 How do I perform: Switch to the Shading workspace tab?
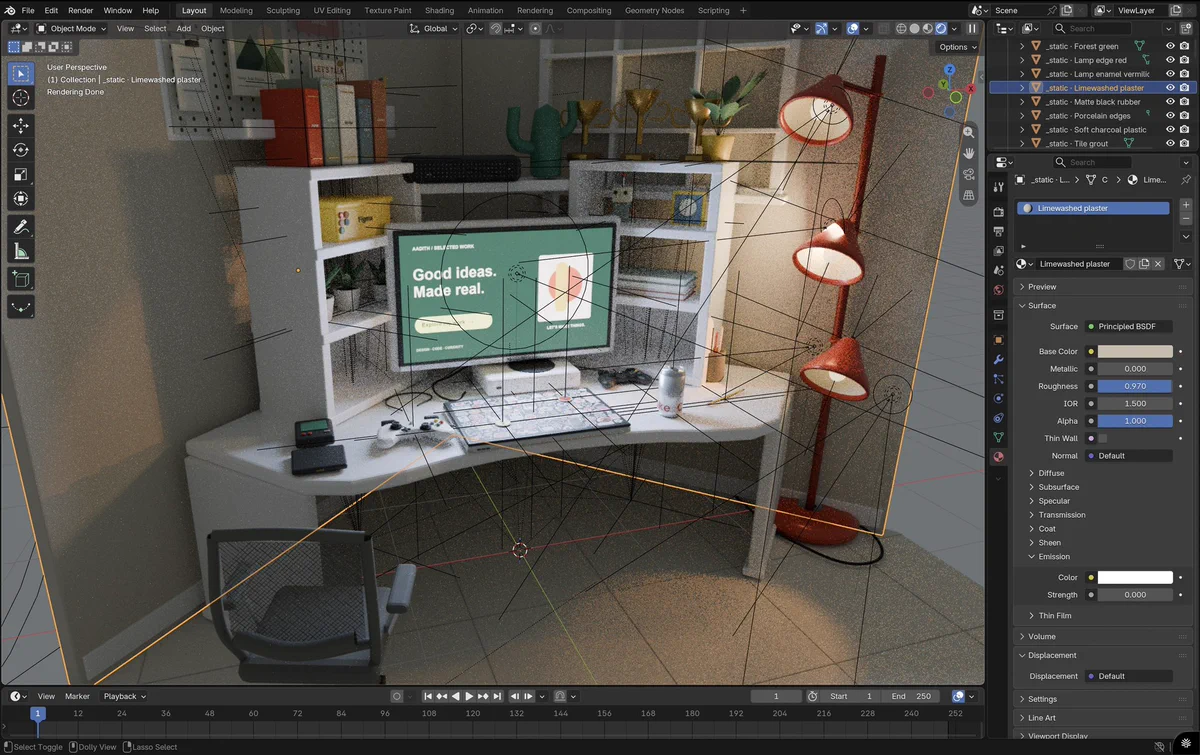coord(439,10)
